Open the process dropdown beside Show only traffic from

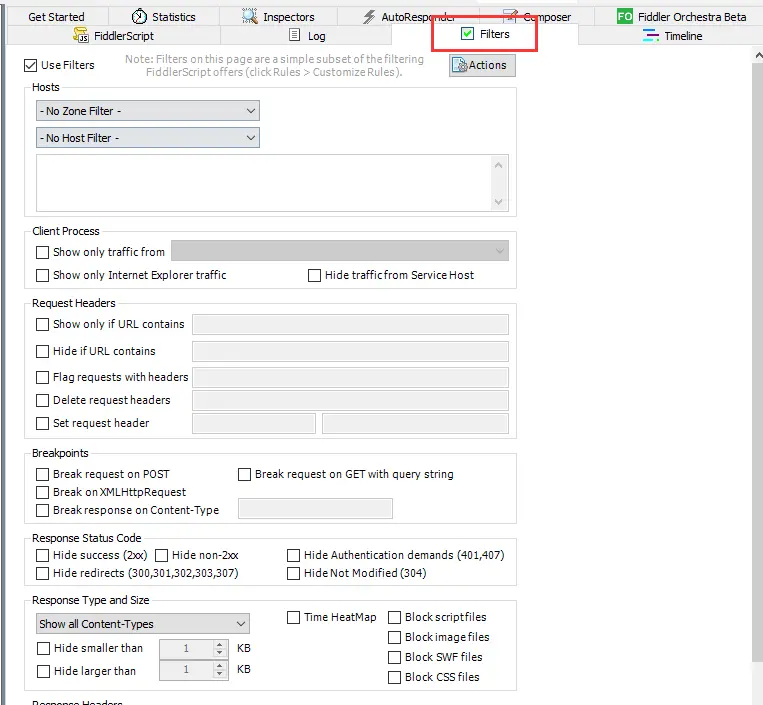340,251
